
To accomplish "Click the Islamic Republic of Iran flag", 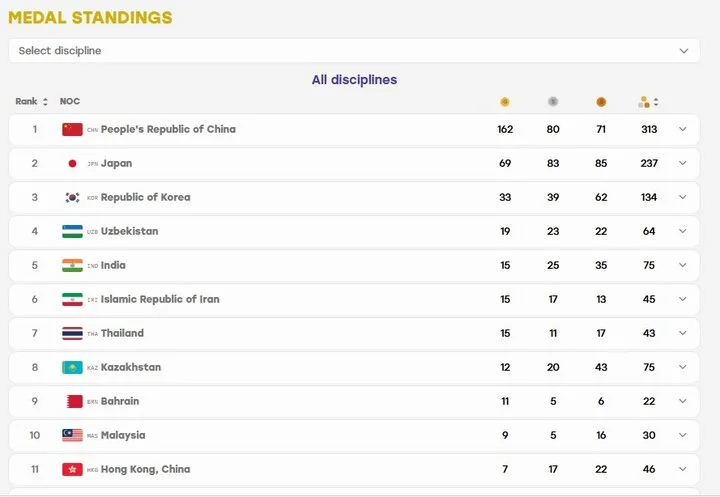I will click(72, 299).
